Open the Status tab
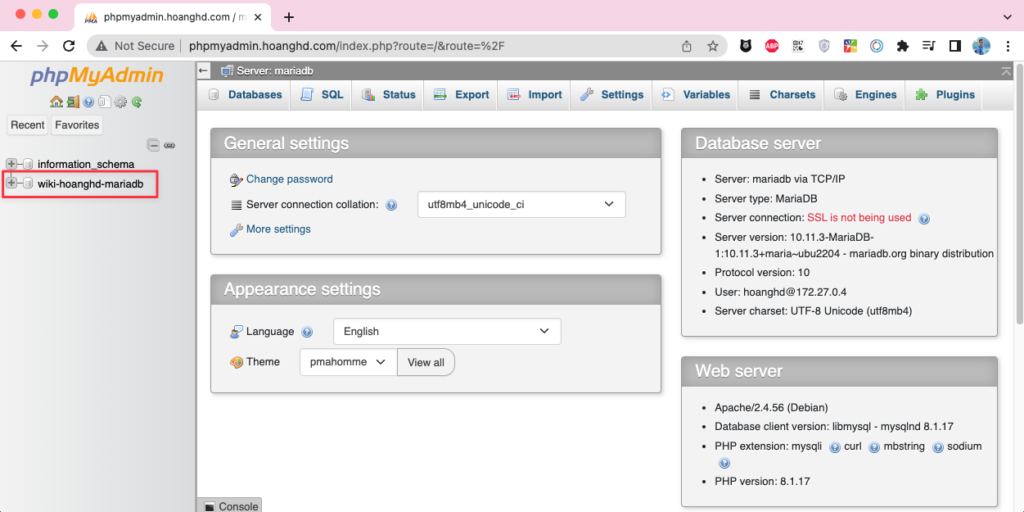This screenshot has width=1024, height=512. tap(388, 95)
